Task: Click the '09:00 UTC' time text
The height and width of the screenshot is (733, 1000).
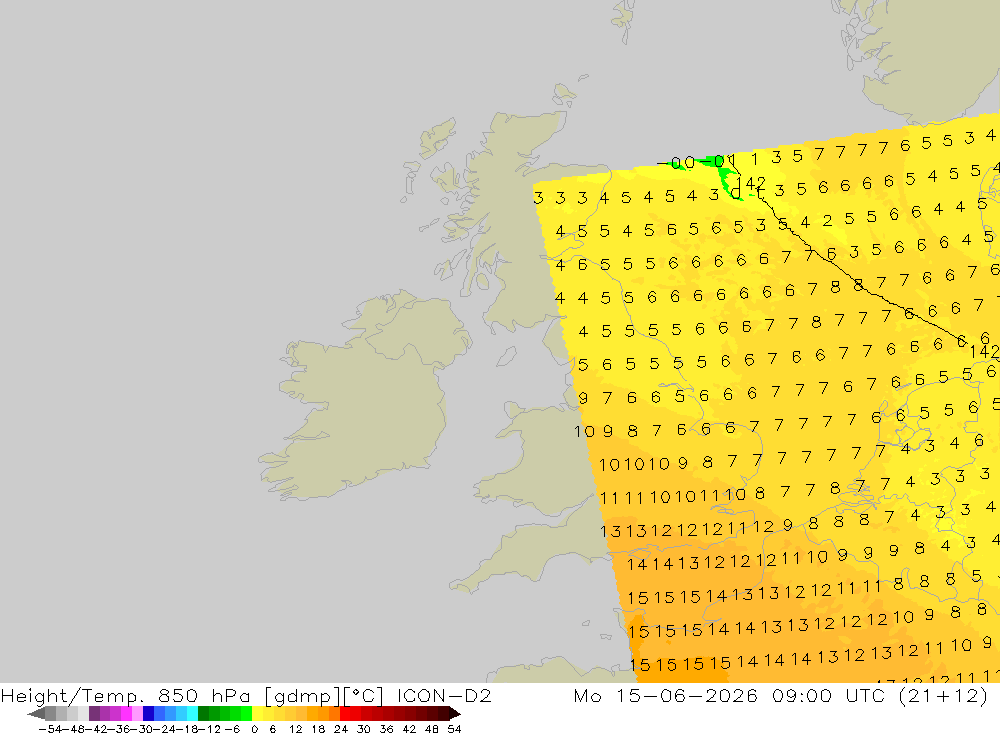Action: coord(830,695)
